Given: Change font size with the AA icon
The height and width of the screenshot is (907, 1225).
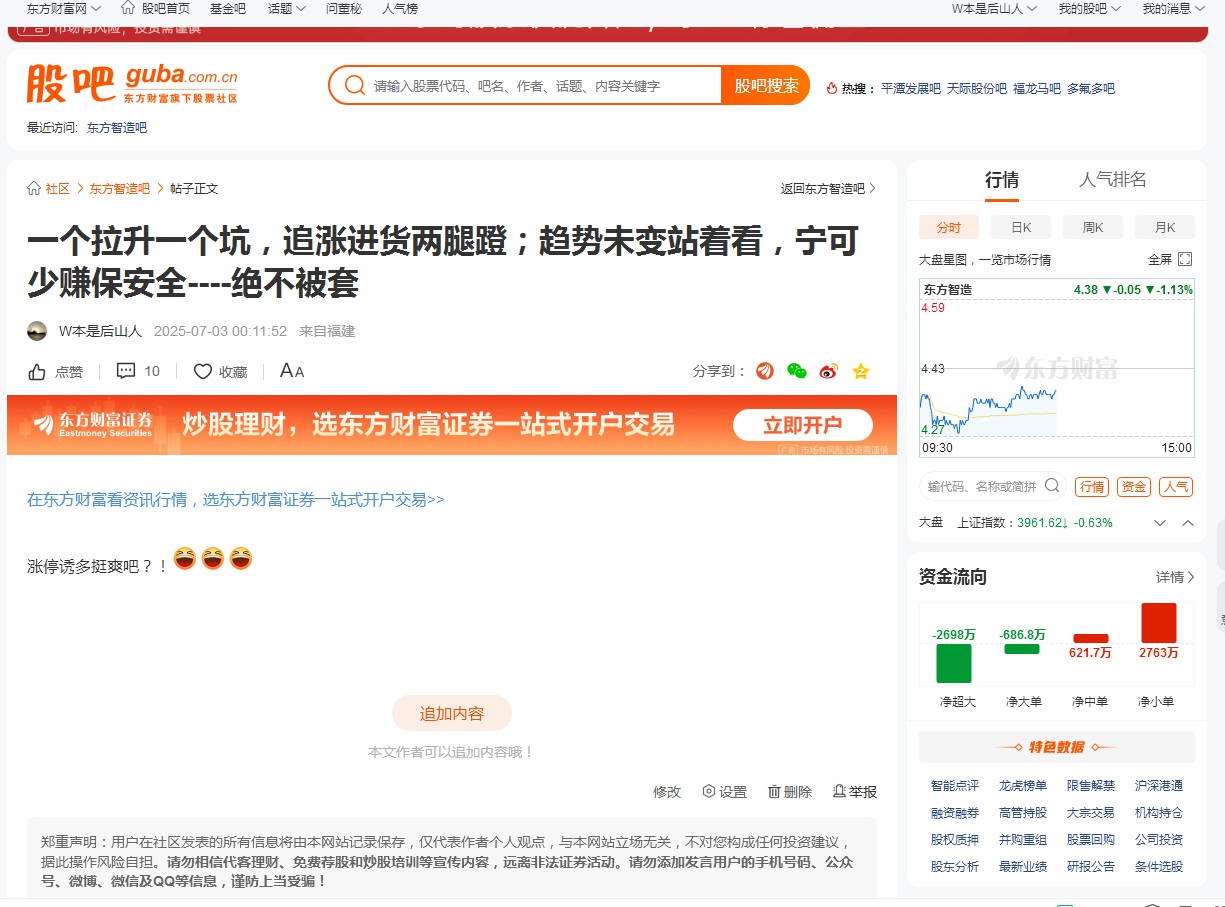Looking at the screenshot, I should point(292,371).
